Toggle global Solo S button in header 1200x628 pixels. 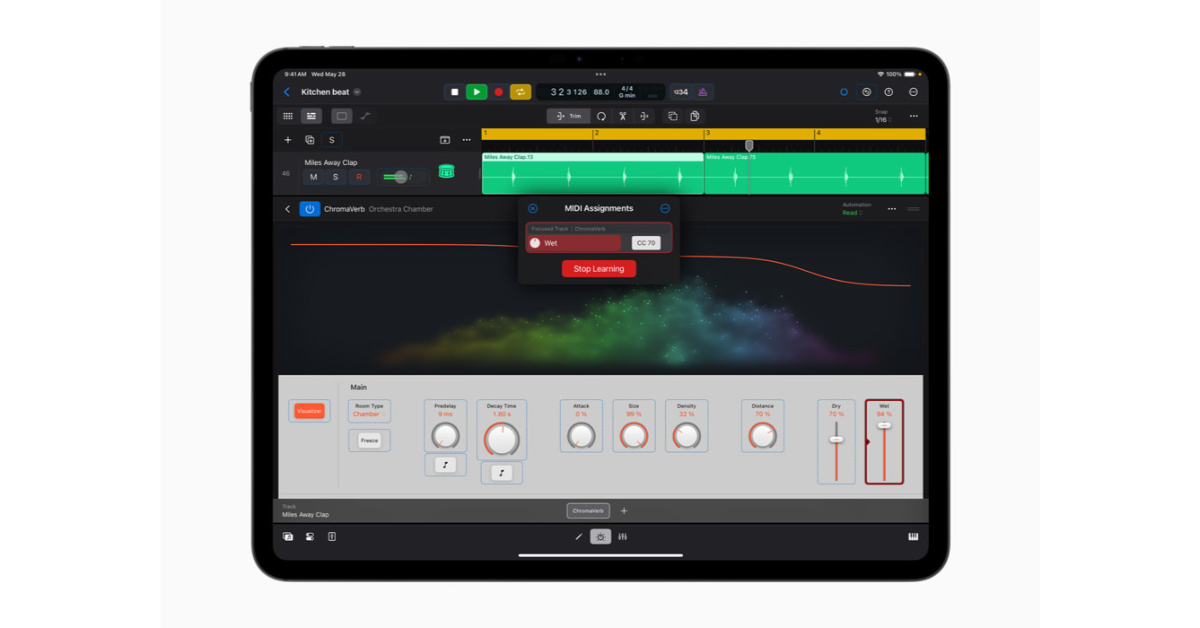[x=332, y=140]
